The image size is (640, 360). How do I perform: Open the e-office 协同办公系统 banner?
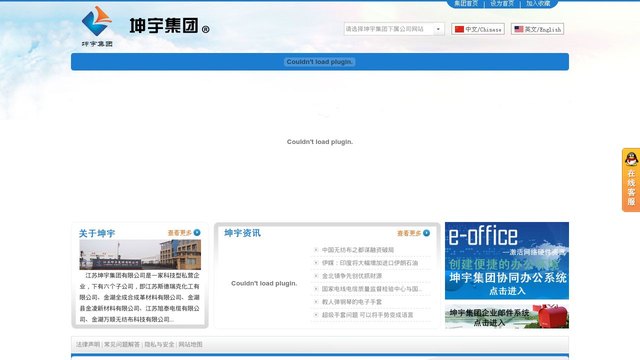[x=507, y=260]
